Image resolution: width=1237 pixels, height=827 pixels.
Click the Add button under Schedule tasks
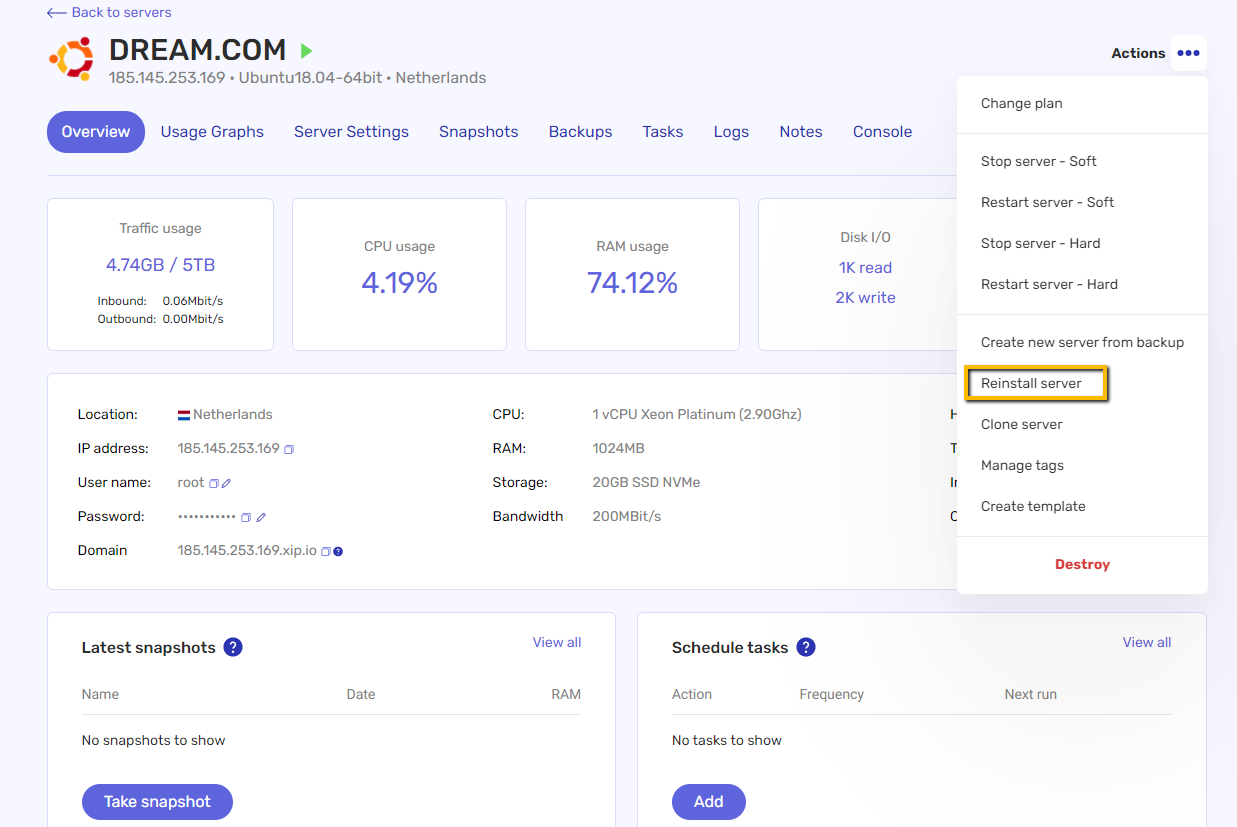709,802
